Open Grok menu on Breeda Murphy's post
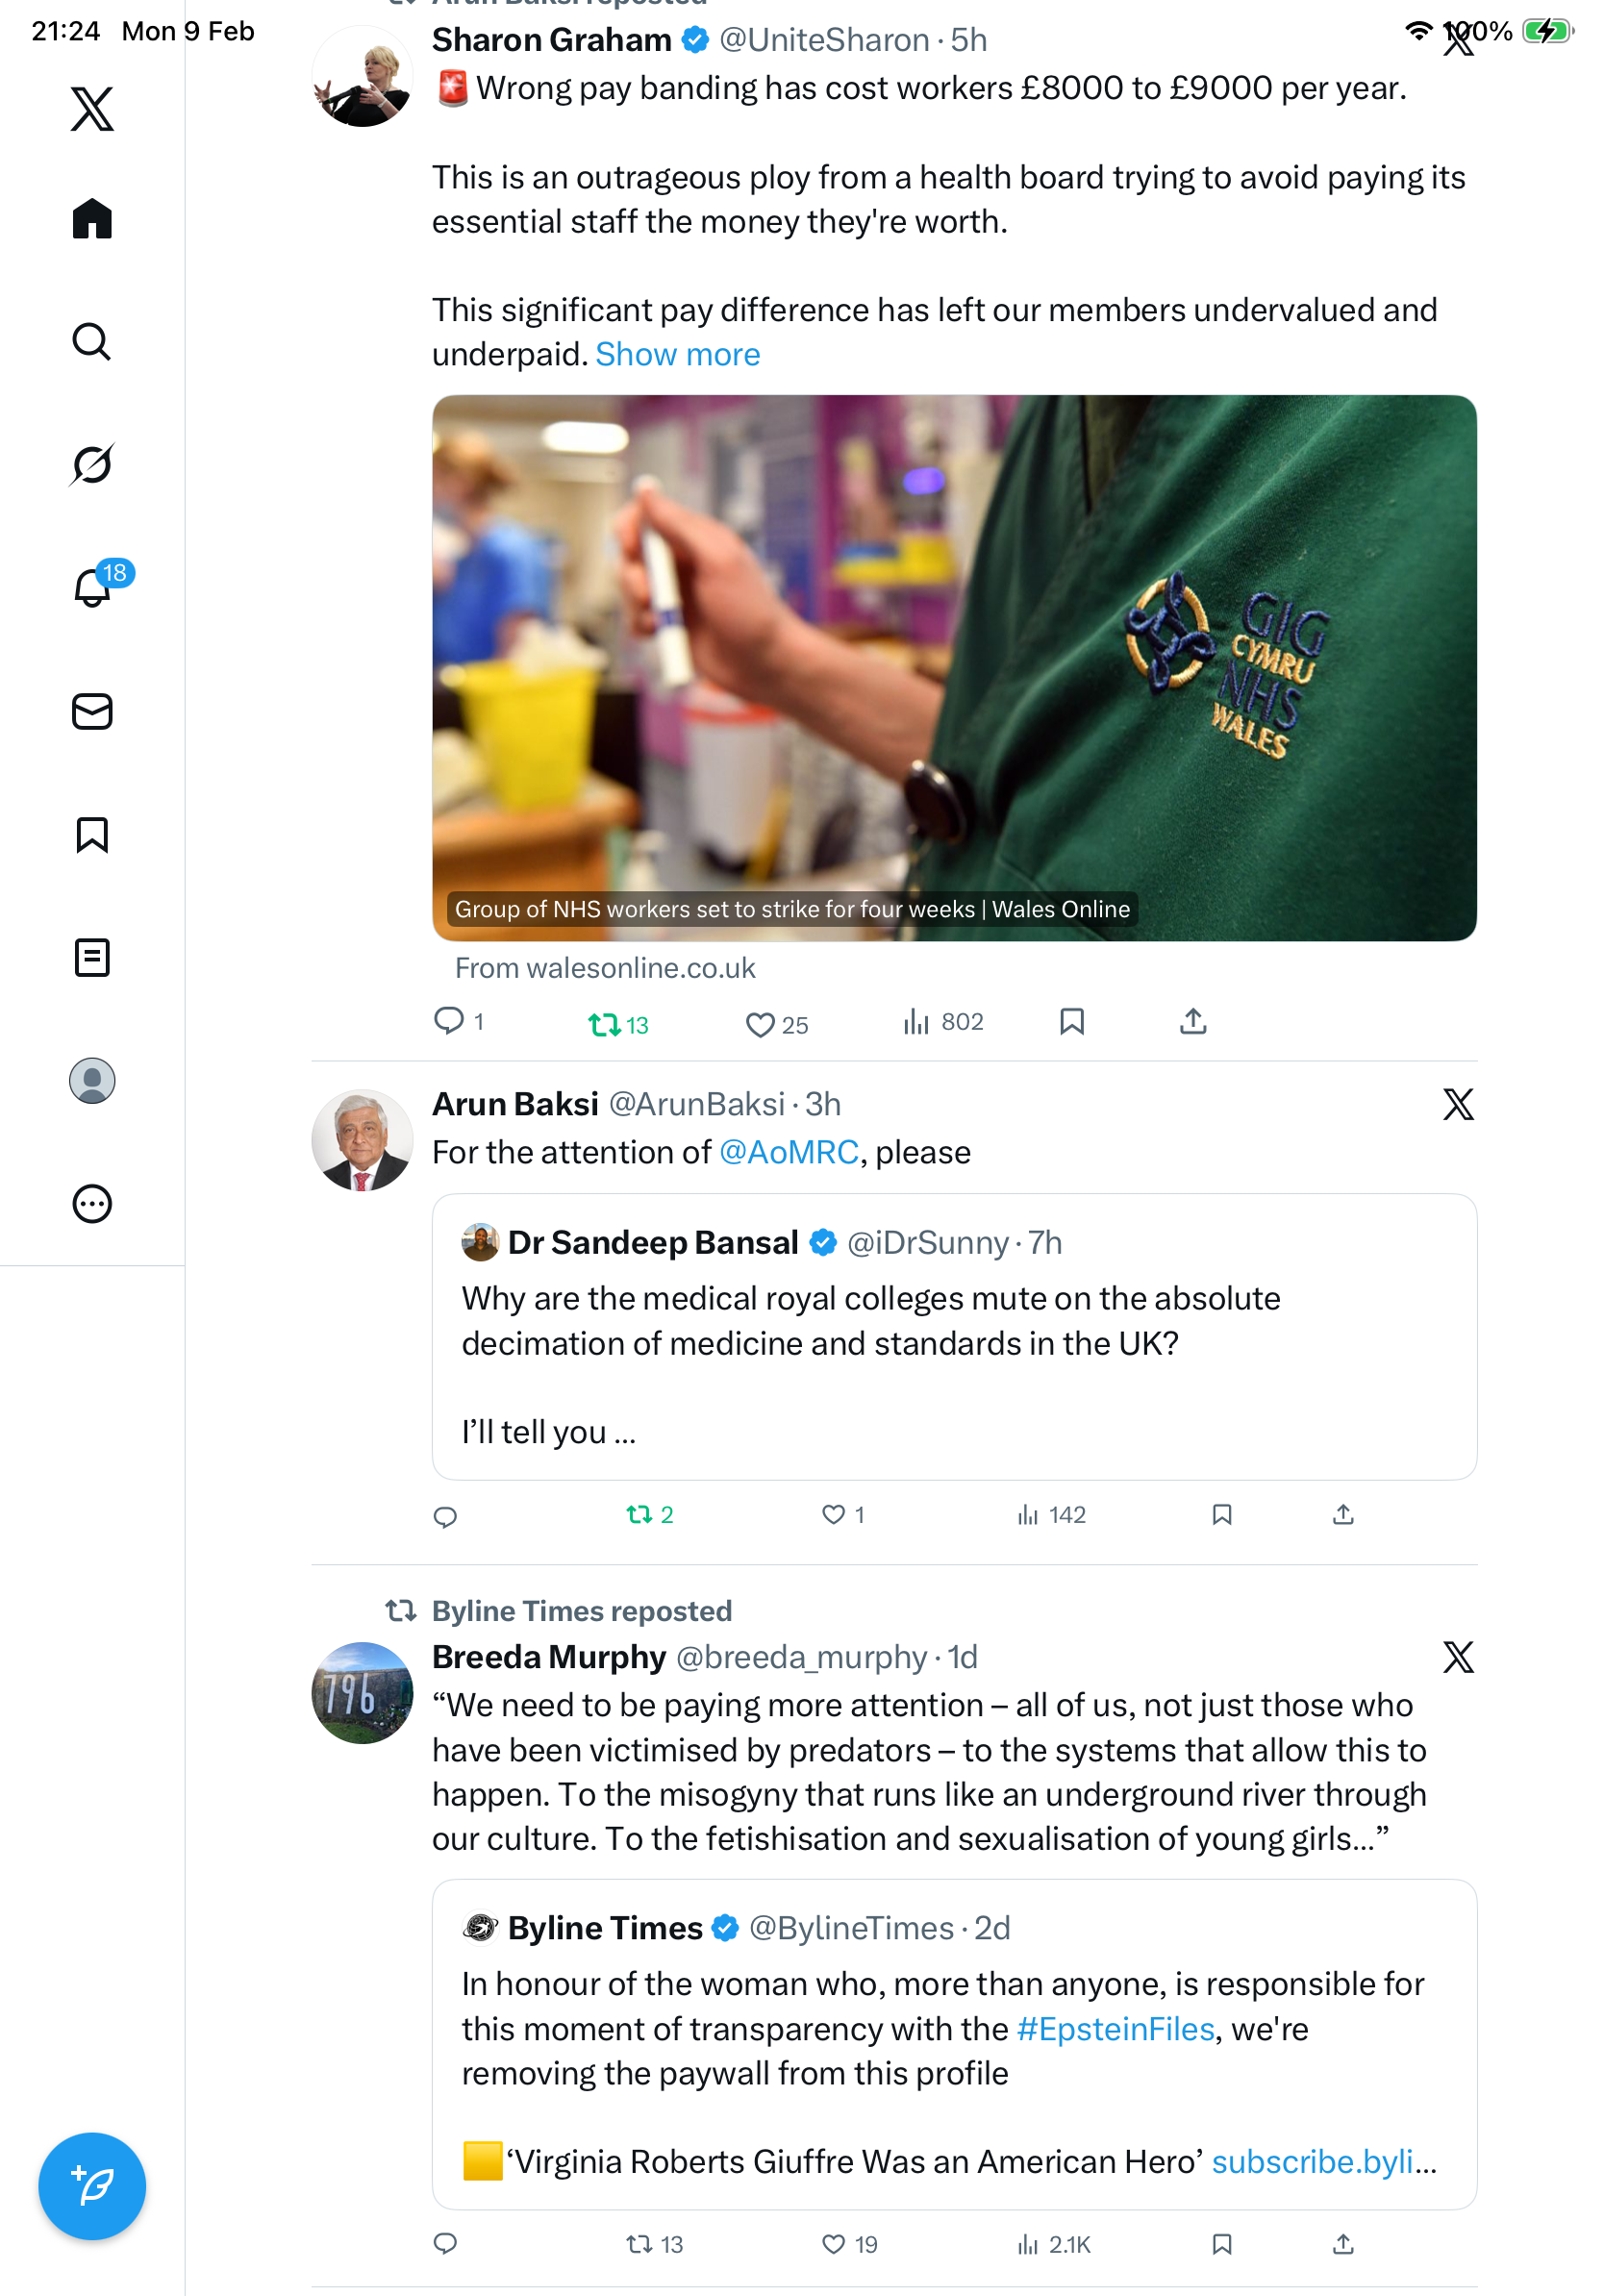Image resolution: width=1604 pixels, height=2296 pixels. pos(1457,1657)
